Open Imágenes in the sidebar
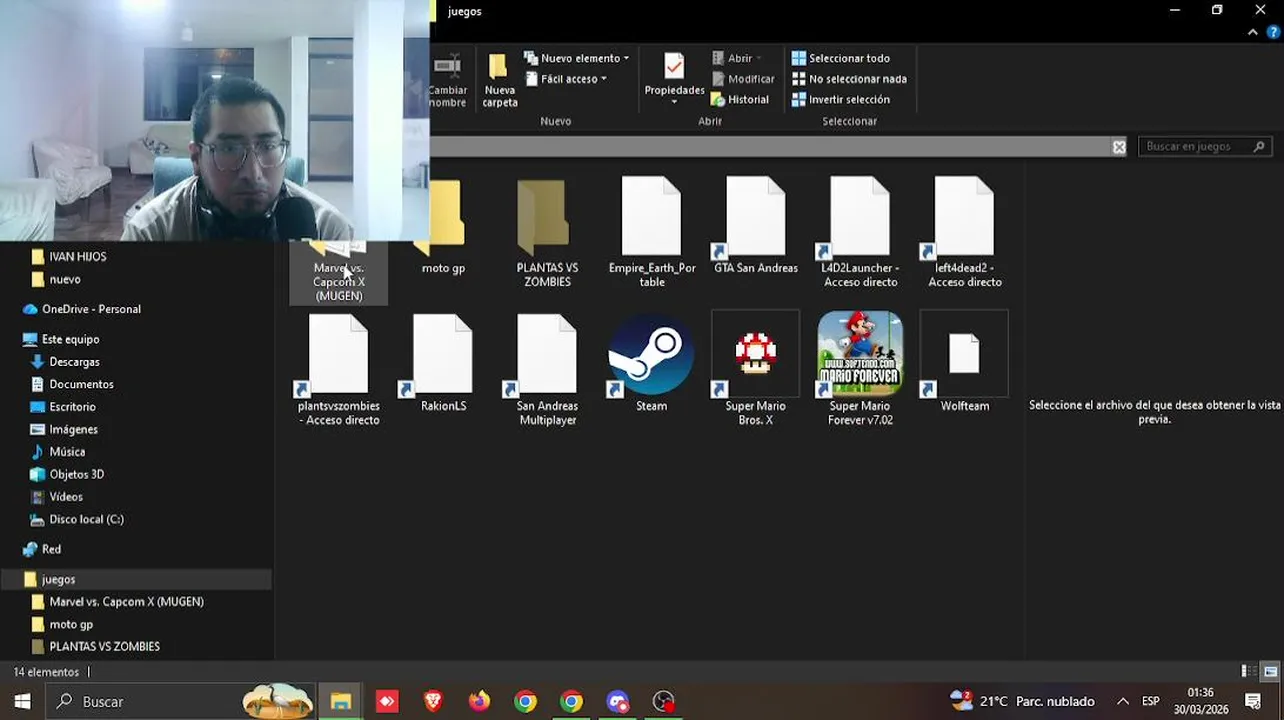Screen dimensions: 1284x720 point(73,430)
